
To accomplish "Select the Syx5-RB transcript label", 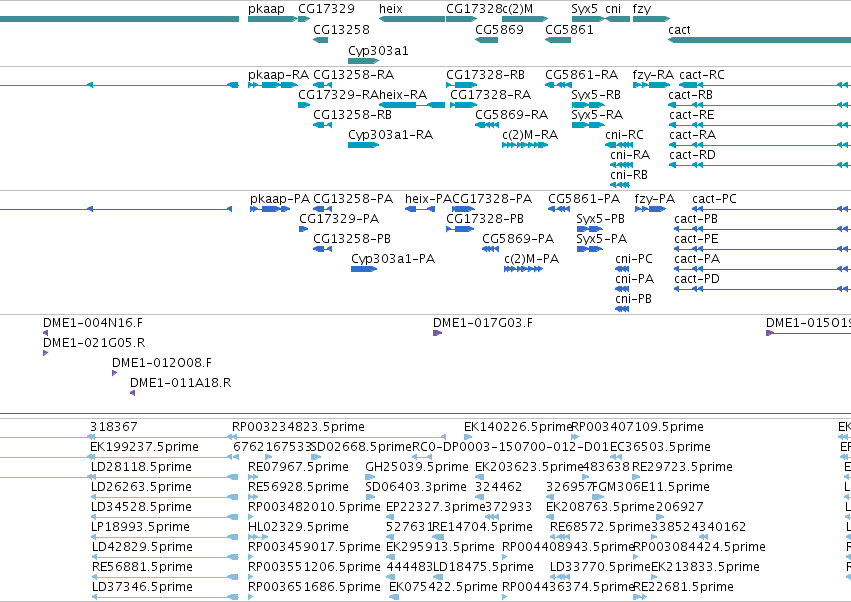I will 596,95.
